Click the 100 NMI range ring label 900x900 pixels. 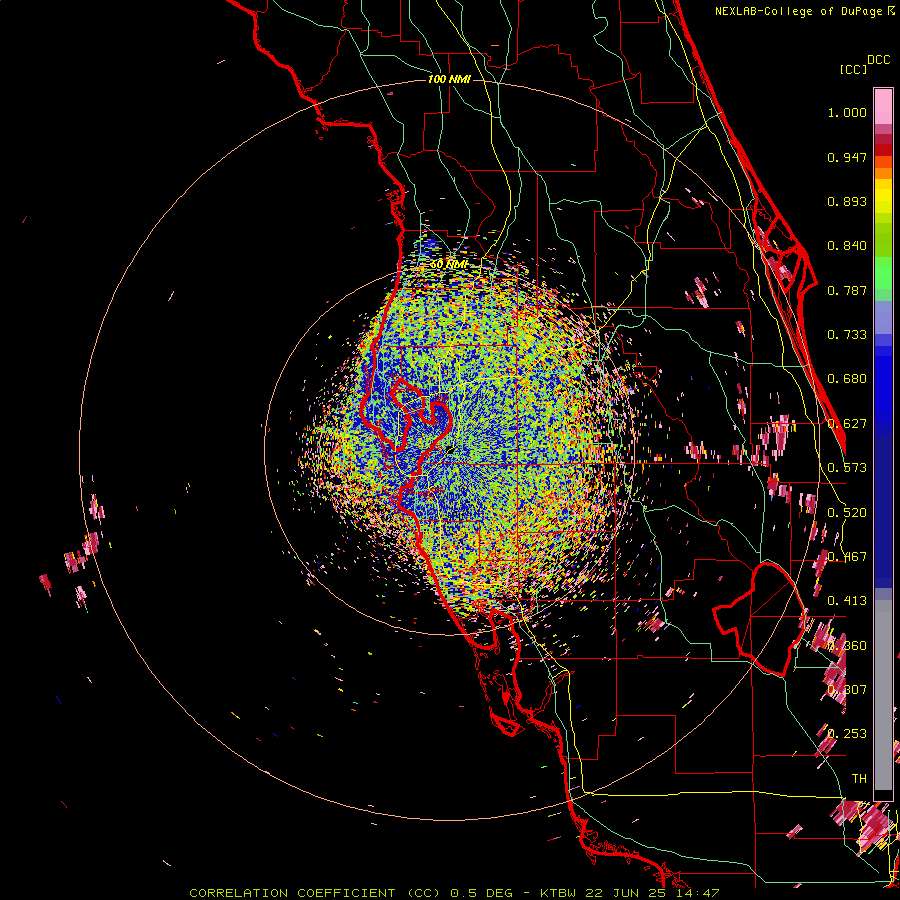pyautogui.click(x=449, y=79)
